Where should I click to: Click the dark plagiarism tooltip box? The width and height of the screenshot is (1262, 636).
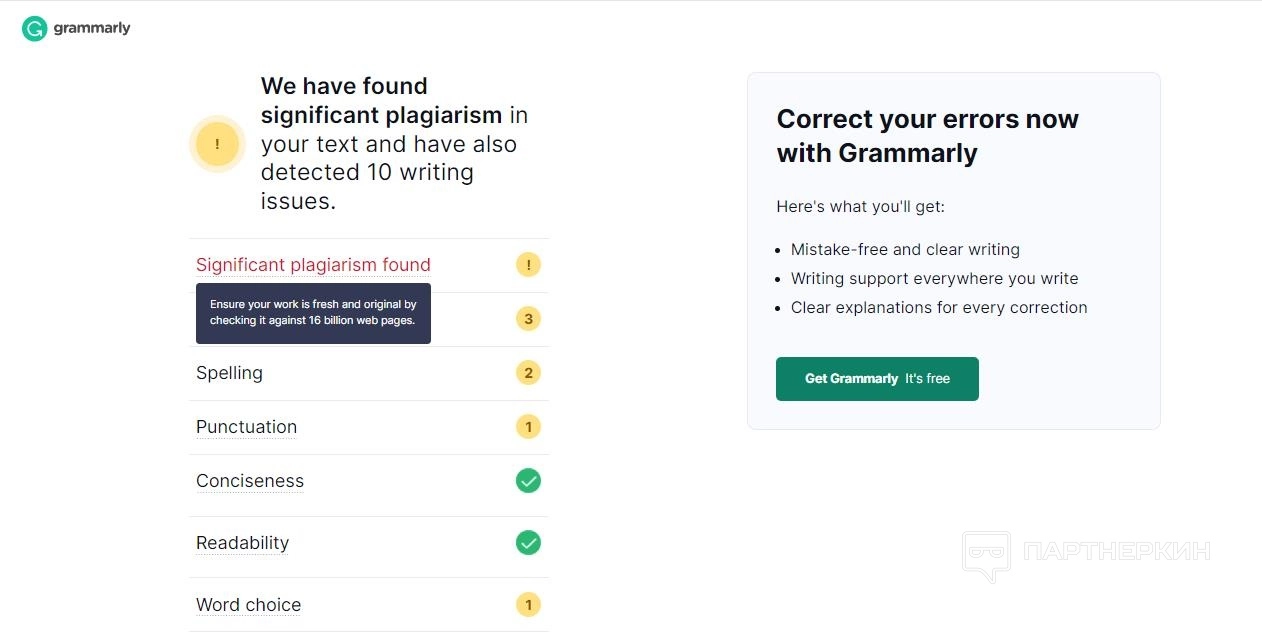point(313,313)
